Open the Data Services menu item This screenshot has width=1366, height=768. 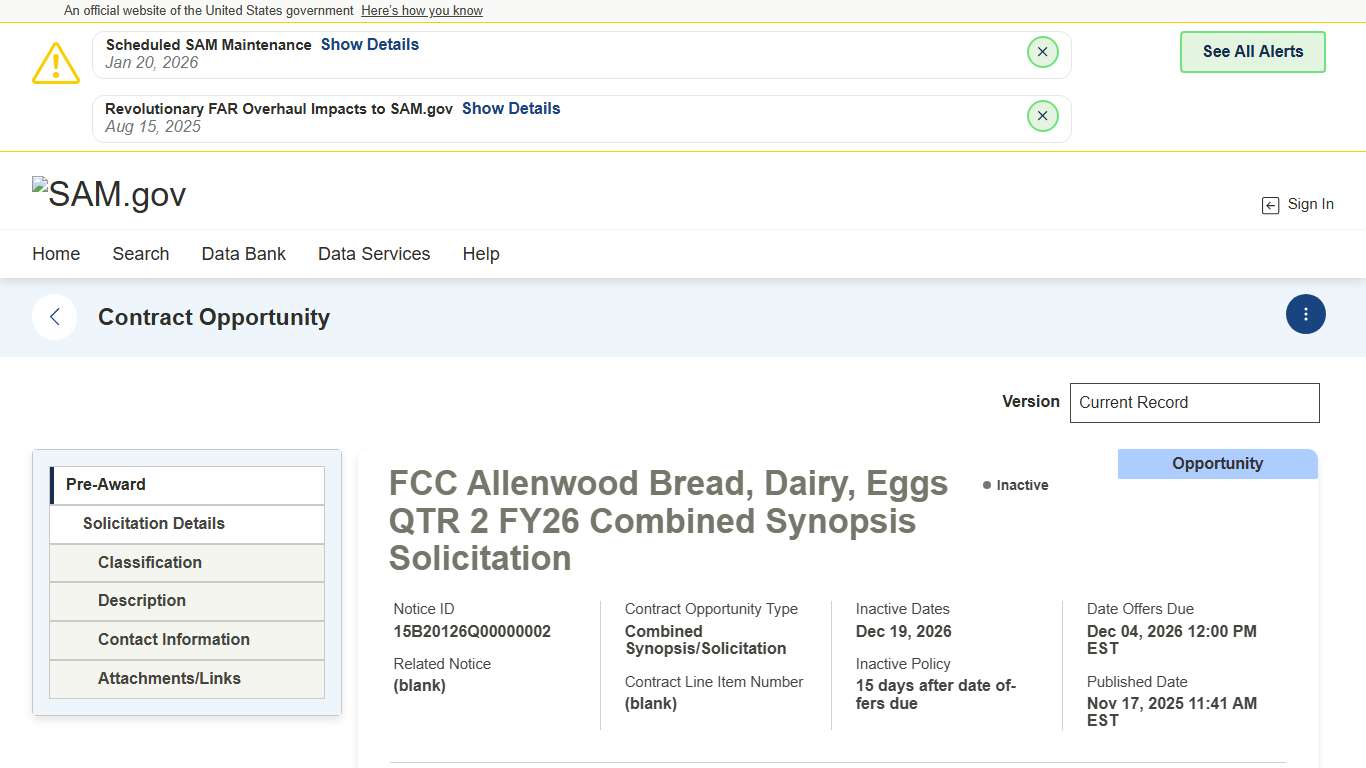tap(373, 254)
